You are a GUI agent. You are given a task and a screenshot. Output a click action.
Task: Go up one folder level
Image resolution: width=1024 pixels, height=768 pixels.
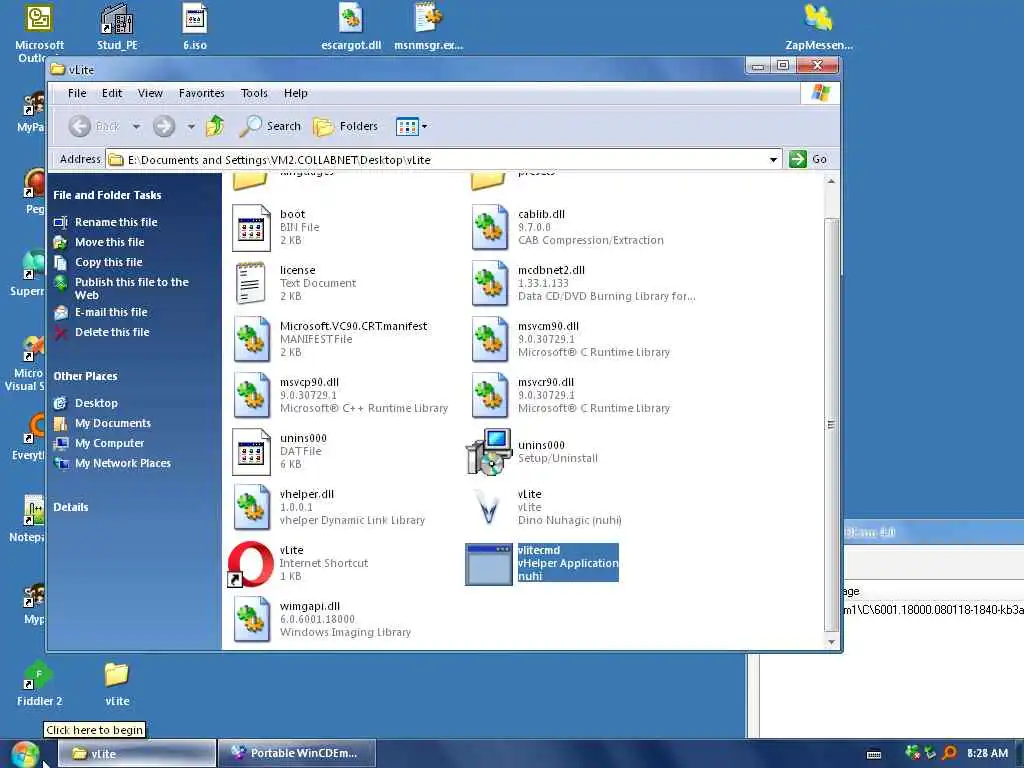point(215,126)
